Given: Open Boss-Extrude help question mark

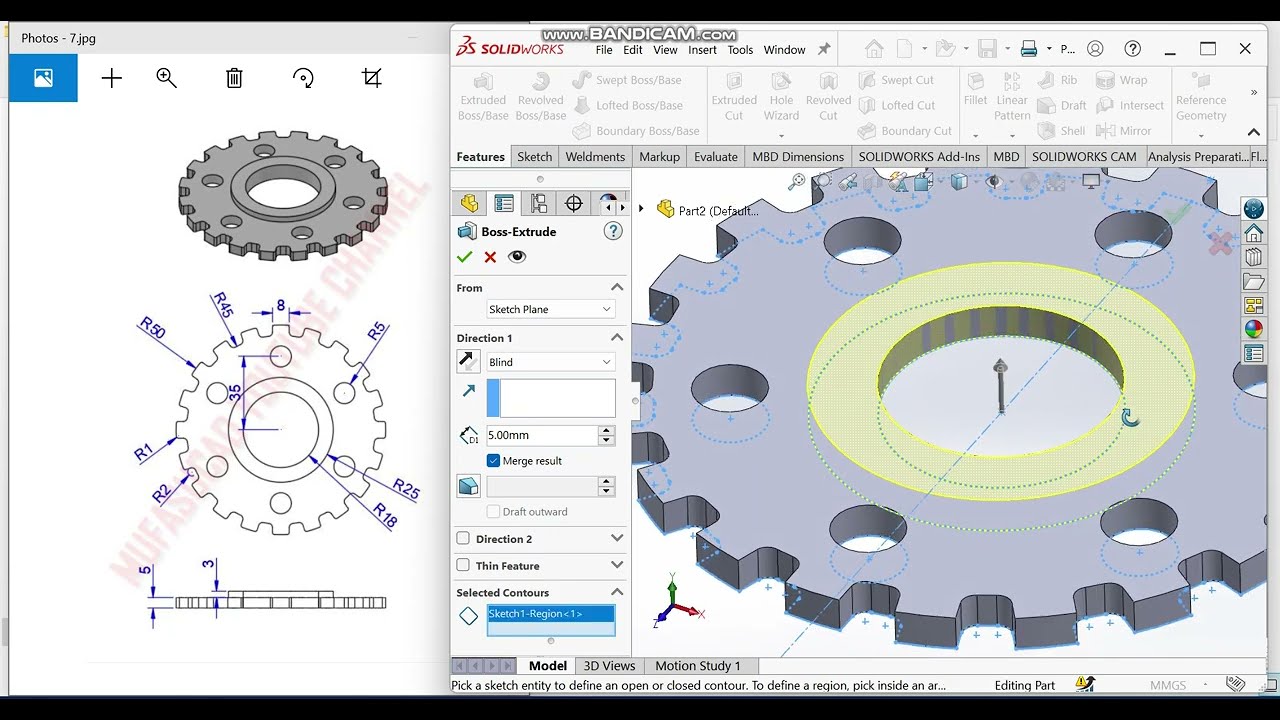Looking at the screenshot, I should [x=613, y=231].
